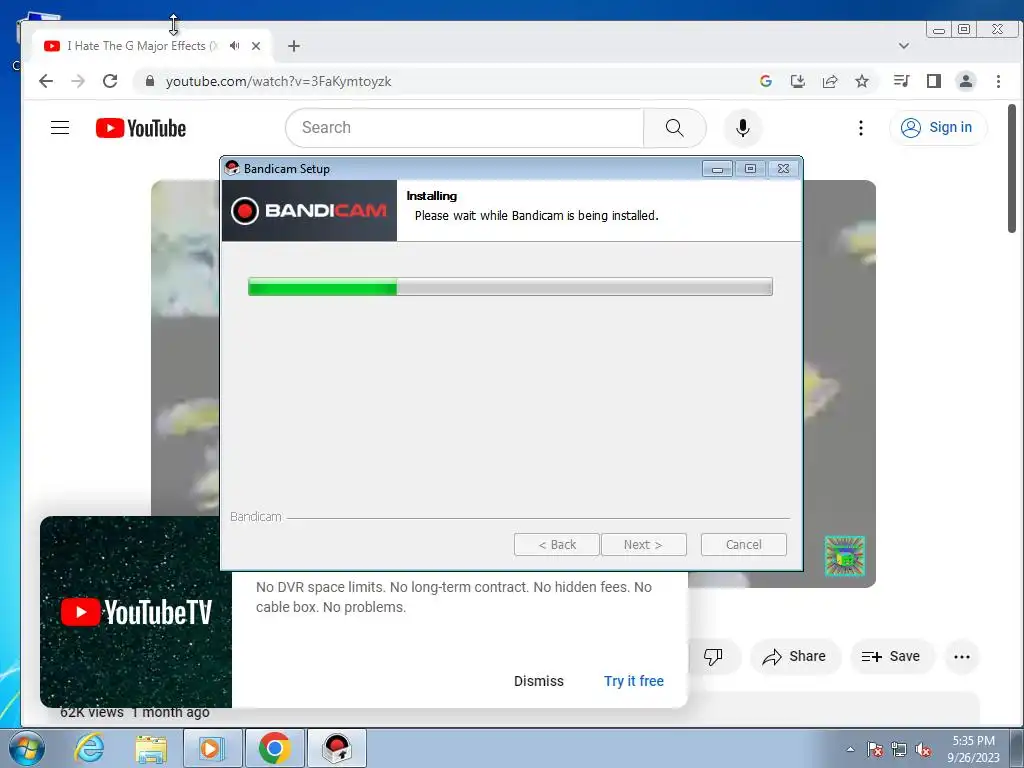This screenshot has height=768, width=1024.
Task: Save the video to a playlist
Action: click(891, 656)
